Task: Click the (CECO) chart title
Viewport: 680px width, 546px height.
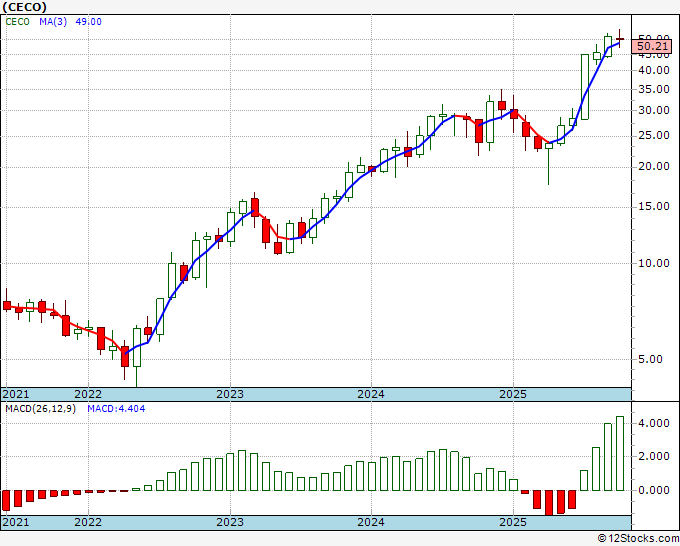Action: pos(24,7)
